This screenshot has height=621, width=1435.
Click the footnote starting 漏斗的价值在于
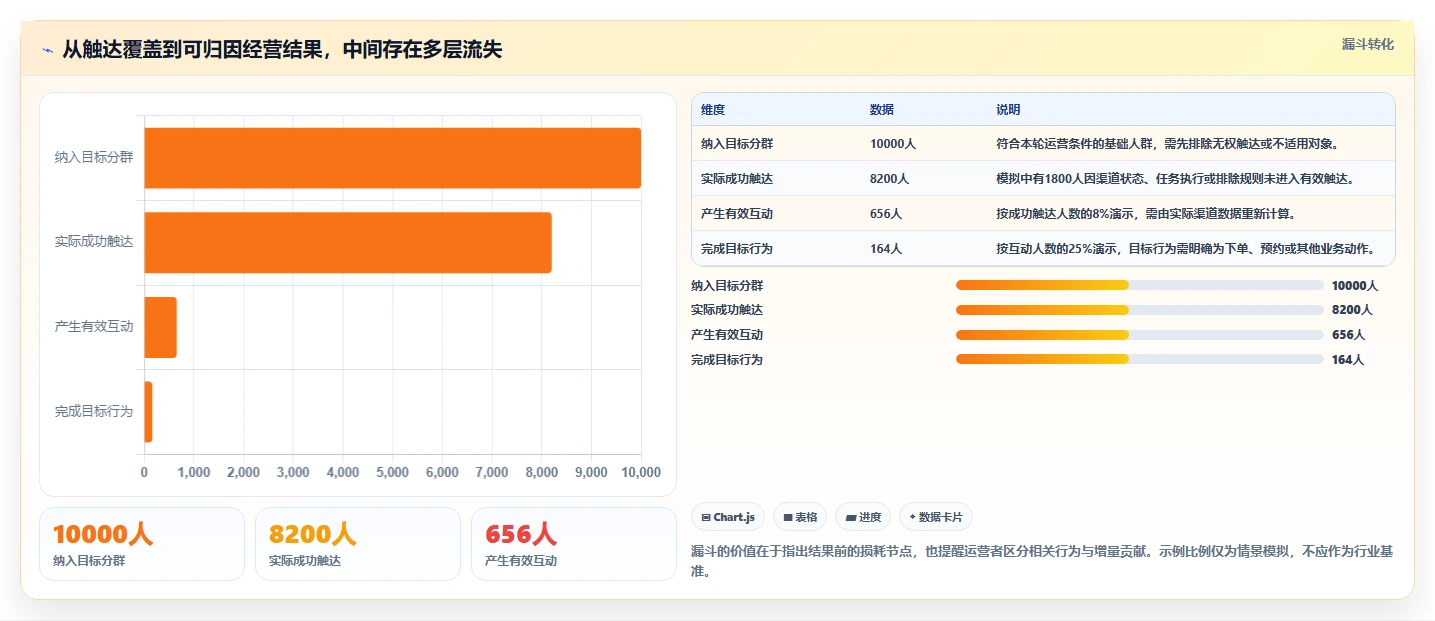(1040, 561)
